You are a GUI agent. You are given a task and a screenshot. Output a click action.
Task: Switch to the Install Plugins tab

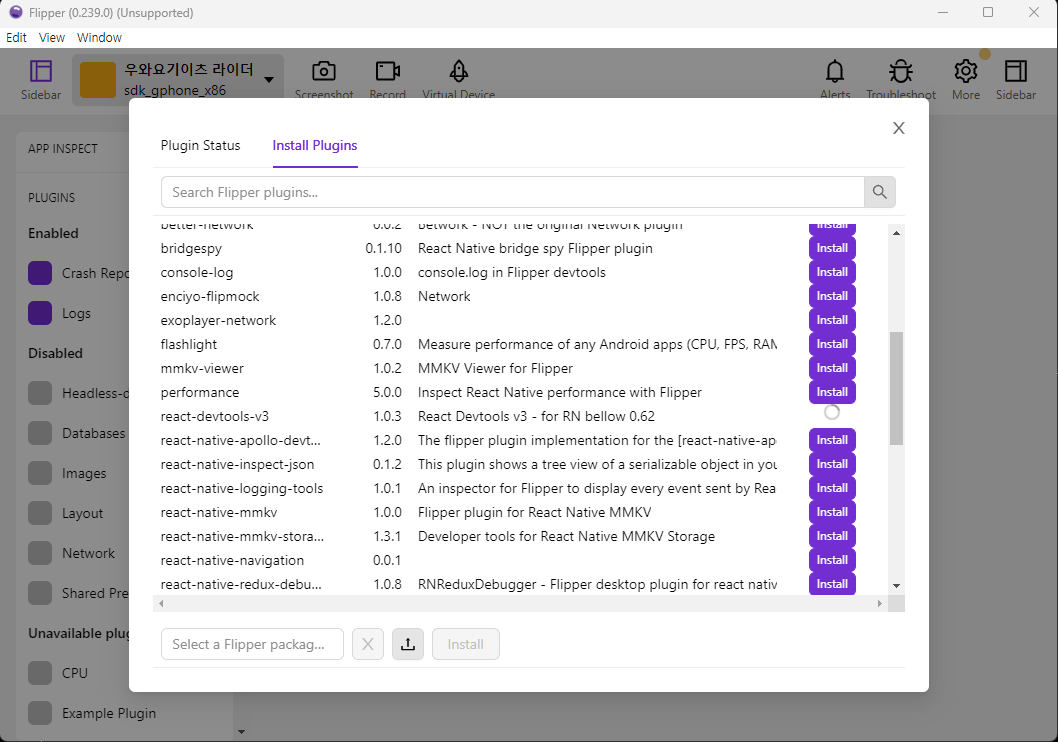314,146
